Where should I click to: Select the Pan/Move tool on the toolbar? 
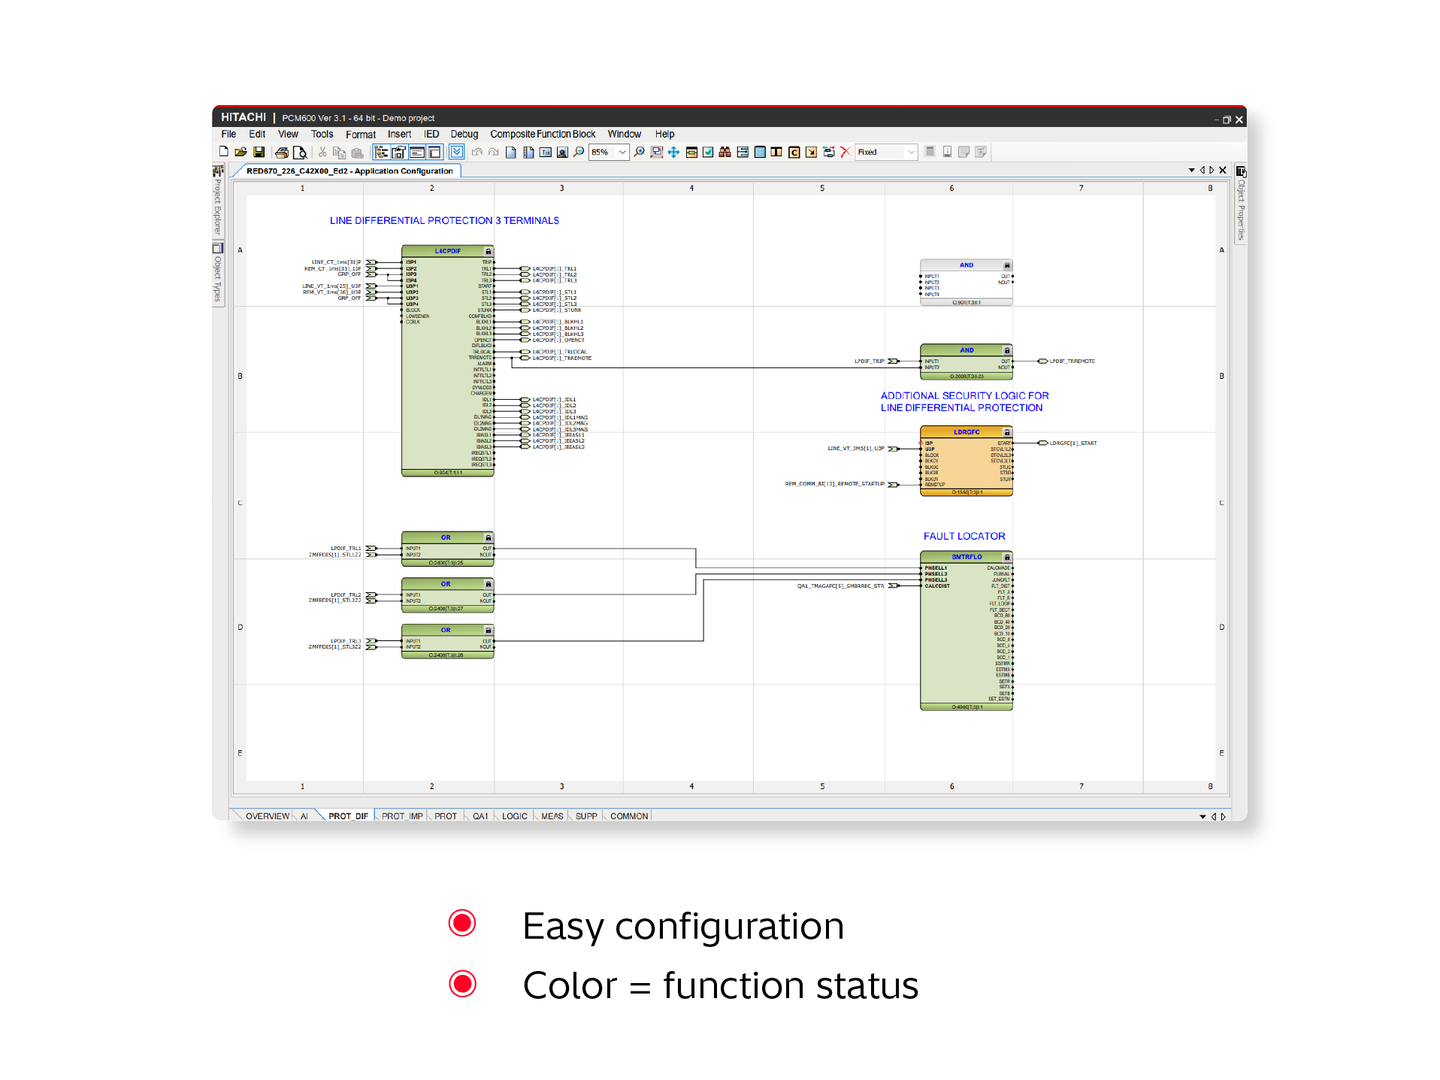point(675,152)
